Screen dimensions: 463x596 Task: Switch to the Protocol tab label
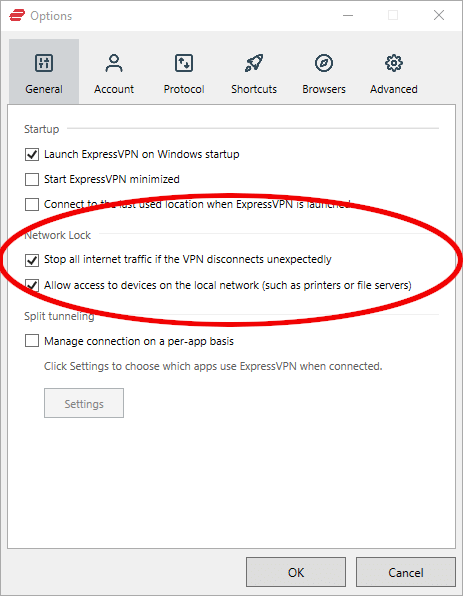[184, 89]
